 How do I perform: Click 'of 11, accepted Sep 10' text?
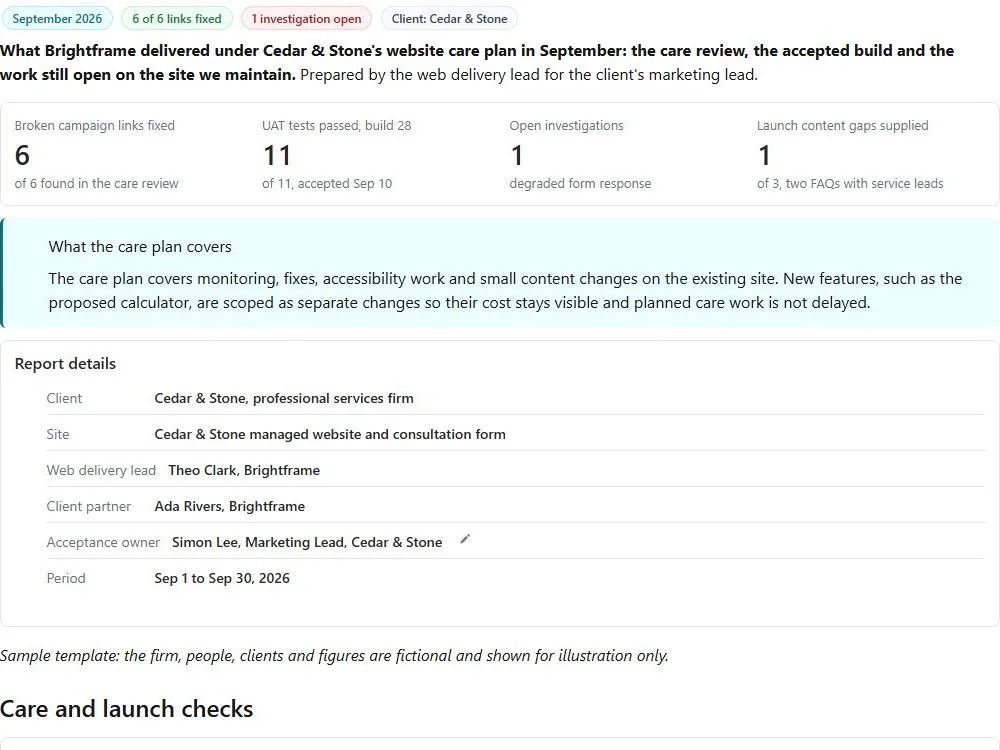coord(327,184)
